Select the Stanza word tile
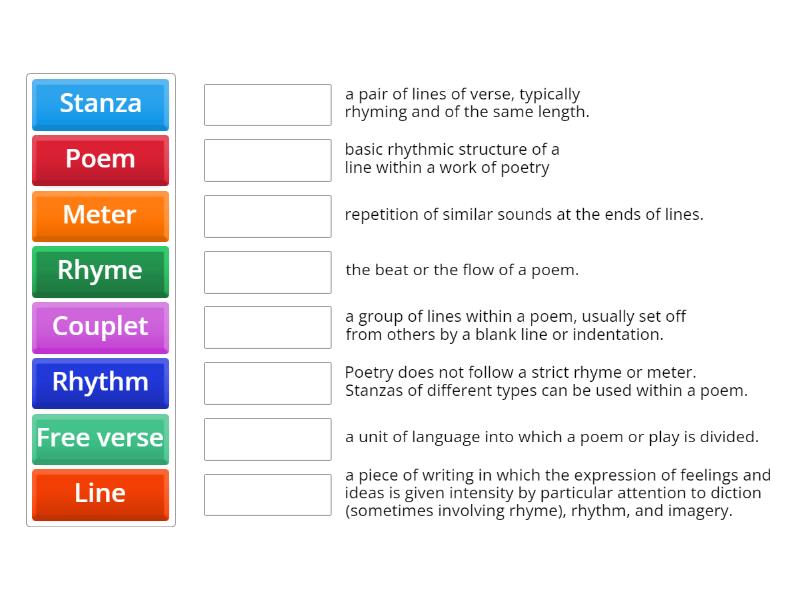Screen dimensions: 800x600 point(100,104)
